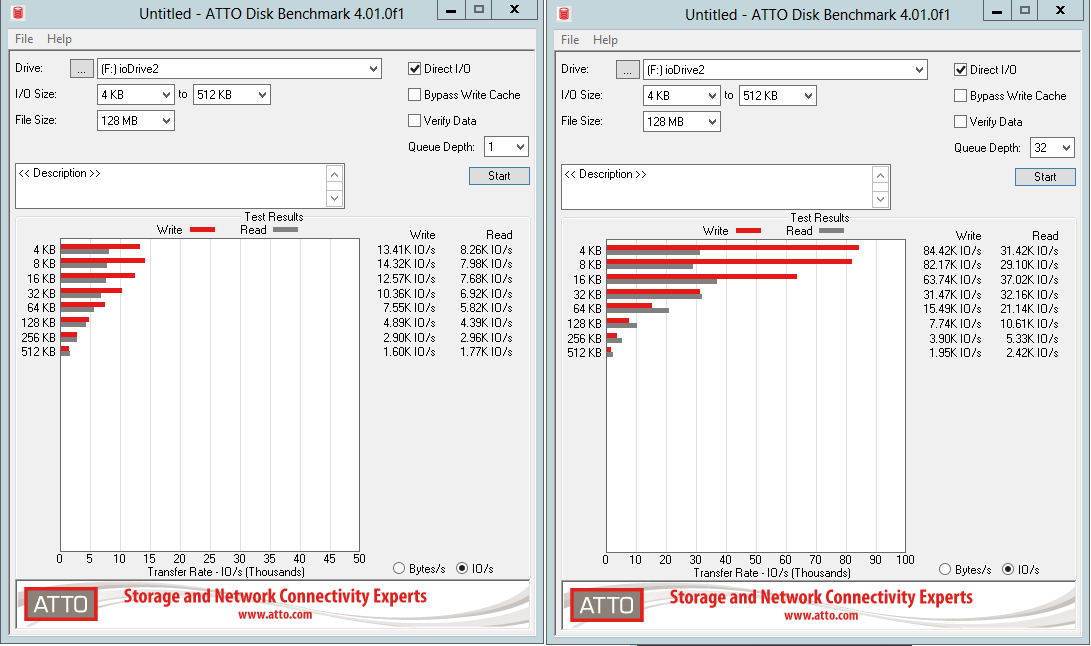Select Bytes/s radio in the Queue Depth 1 window
1091x646 pixels.
[x=399, y=568]
